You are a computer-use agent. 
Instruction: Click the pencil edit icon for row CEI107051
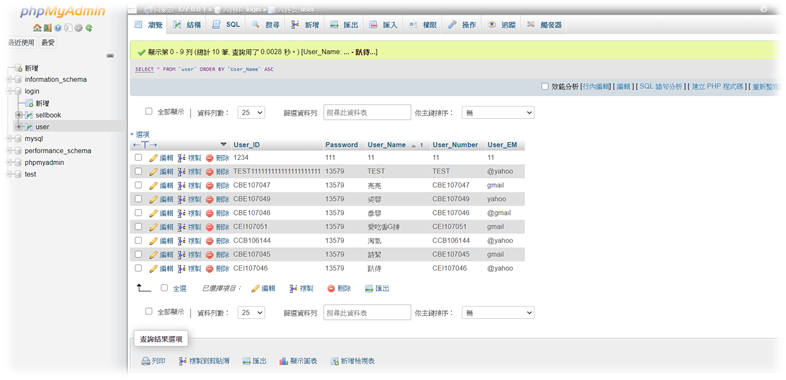click(x=153, y=227)
